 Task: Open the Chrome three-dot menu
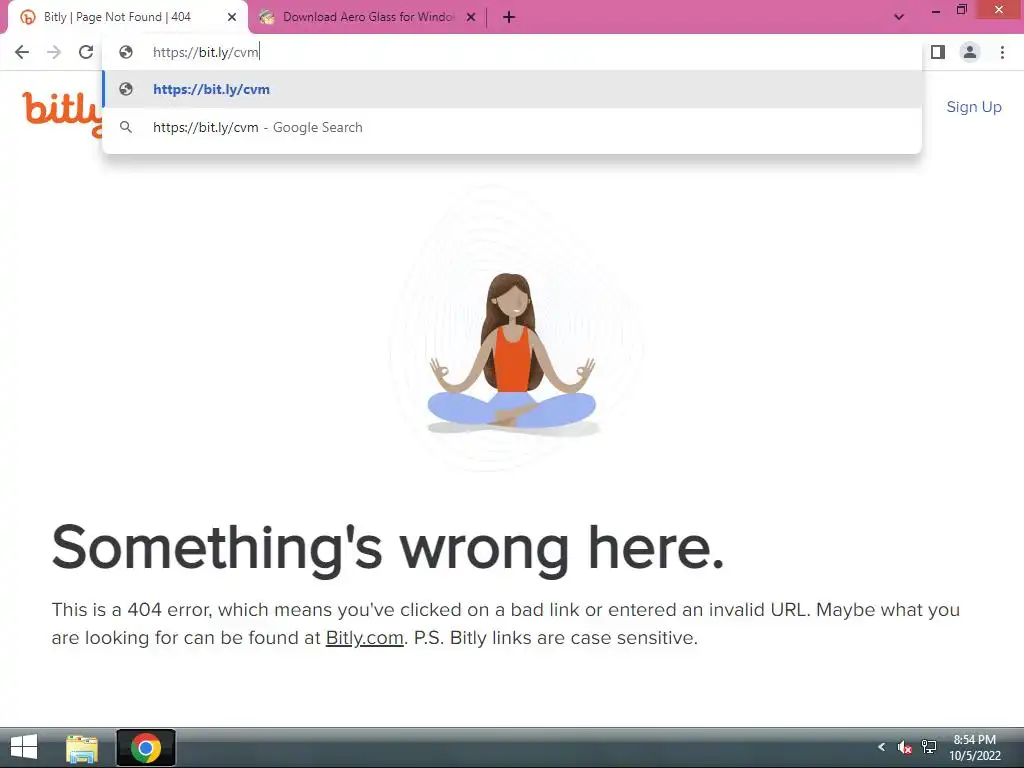click(x=1002, y=52)
